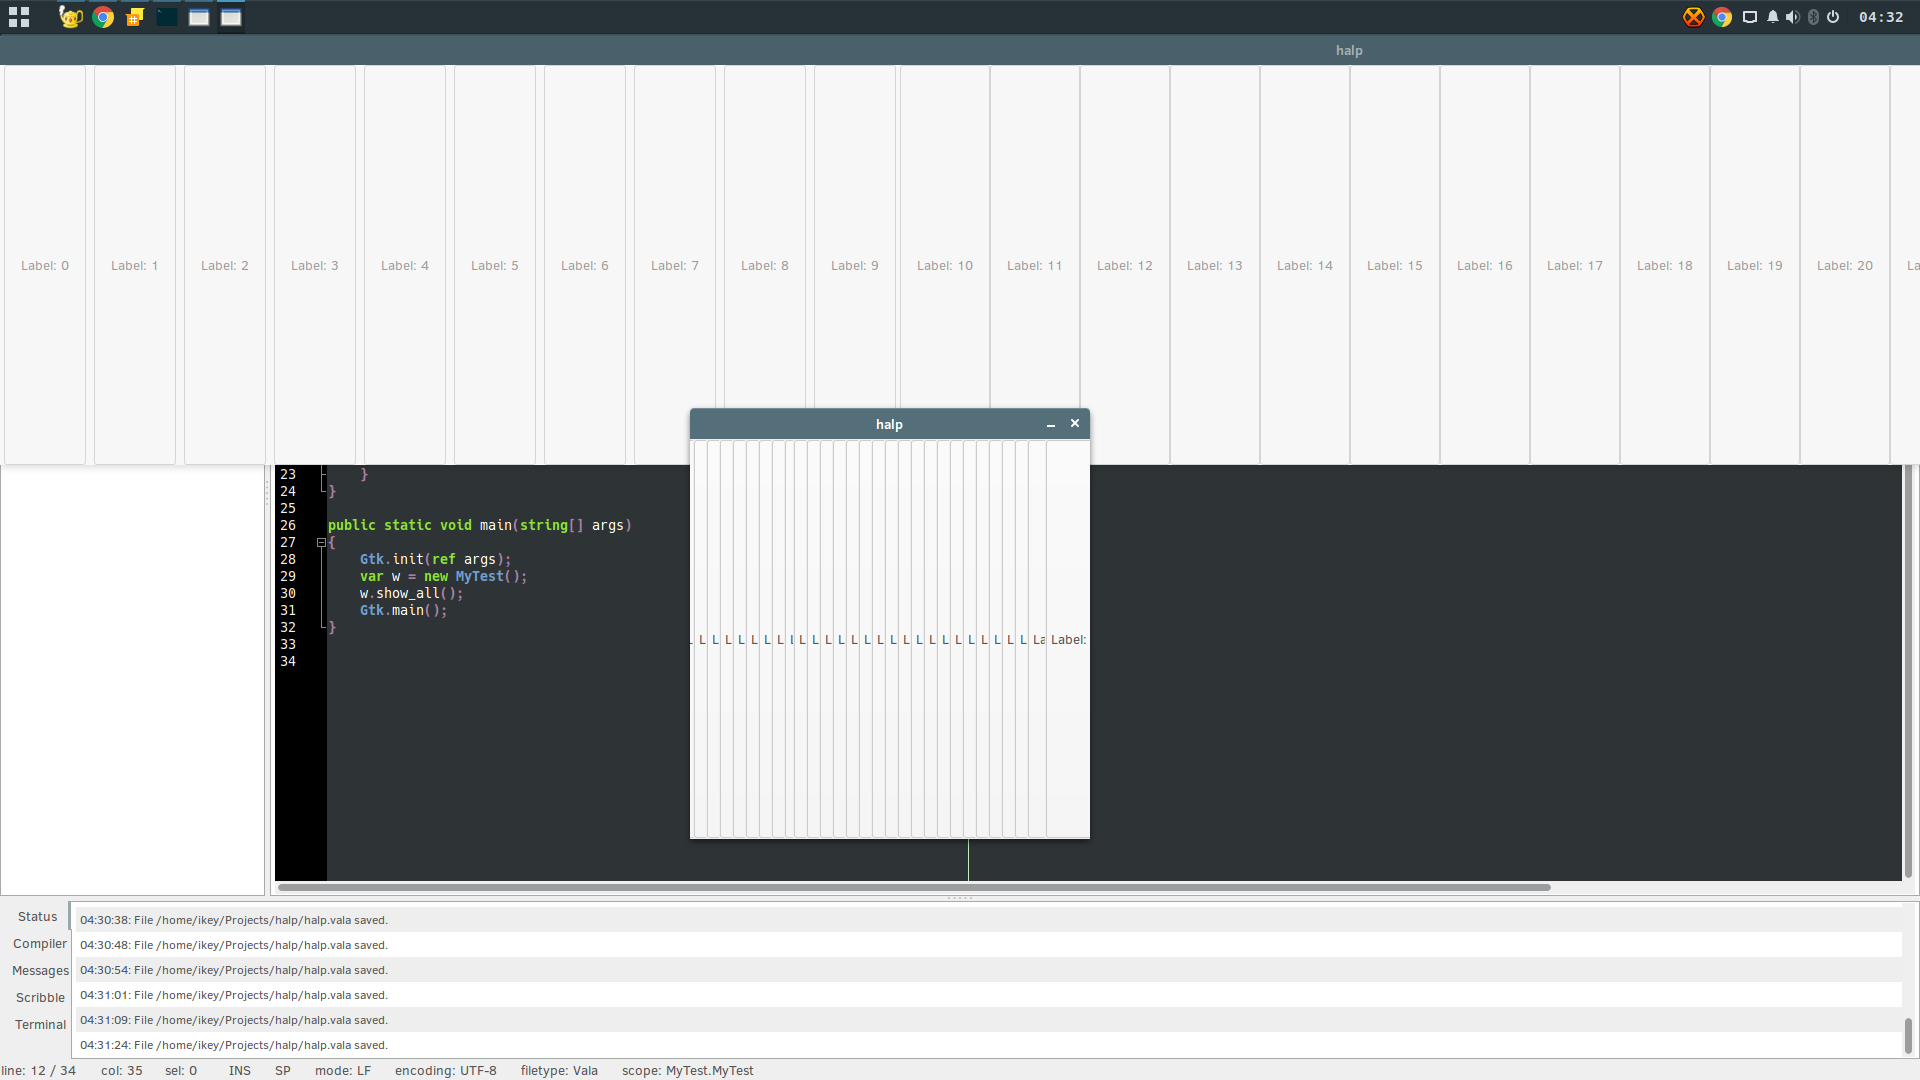Viewport: 1920px width, 1080px height.
Task: Click 'Label: 19' in large halp window
Action: pos(1755,266)
